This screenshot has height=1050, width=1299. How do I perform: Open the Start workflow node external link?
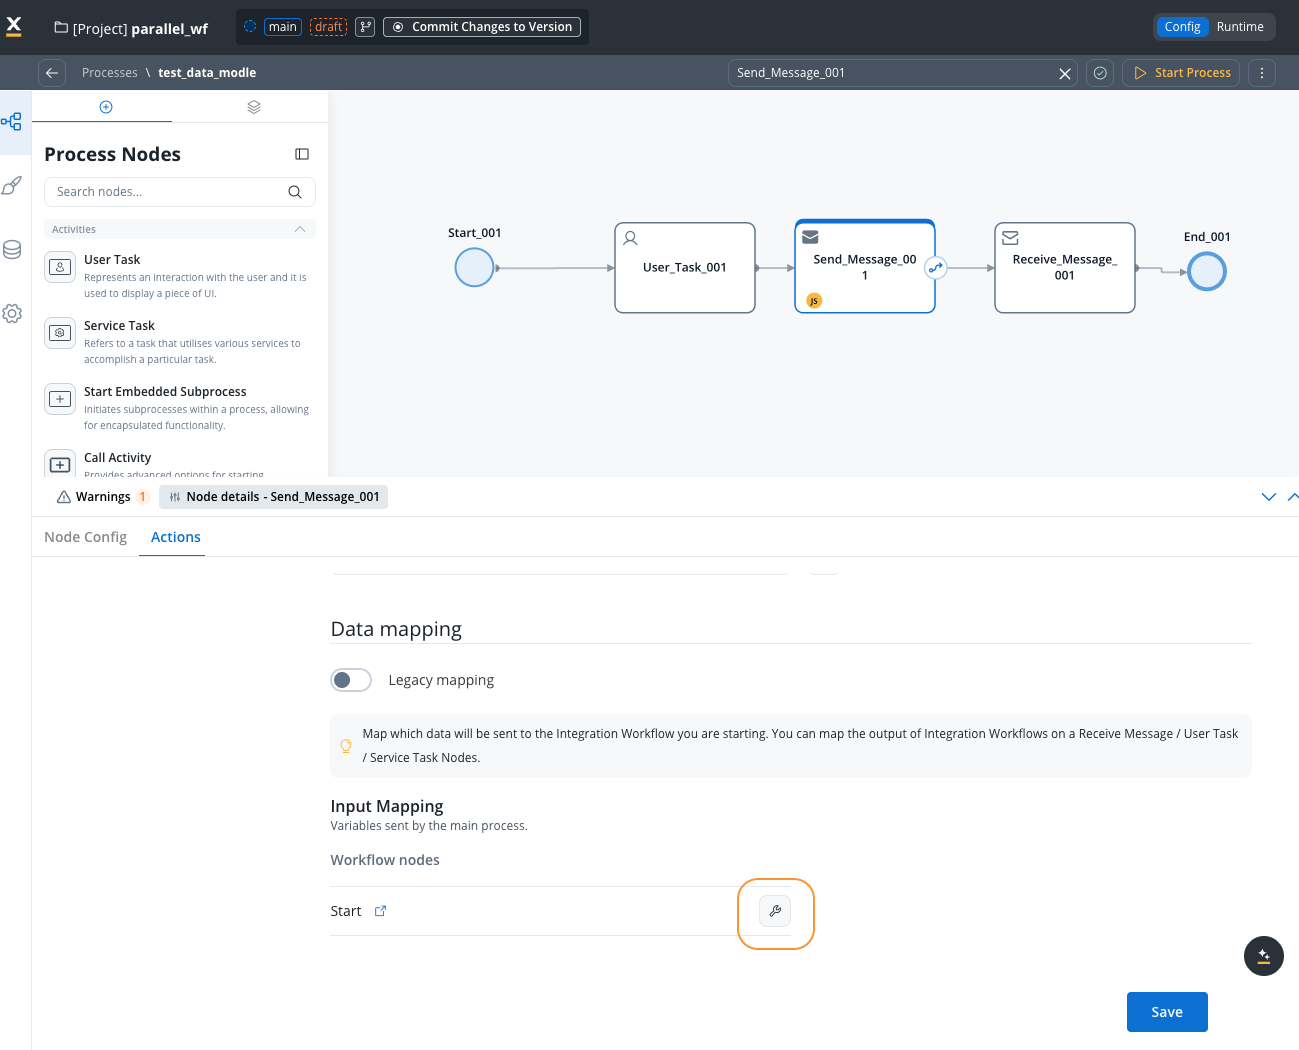pos(380,911)
